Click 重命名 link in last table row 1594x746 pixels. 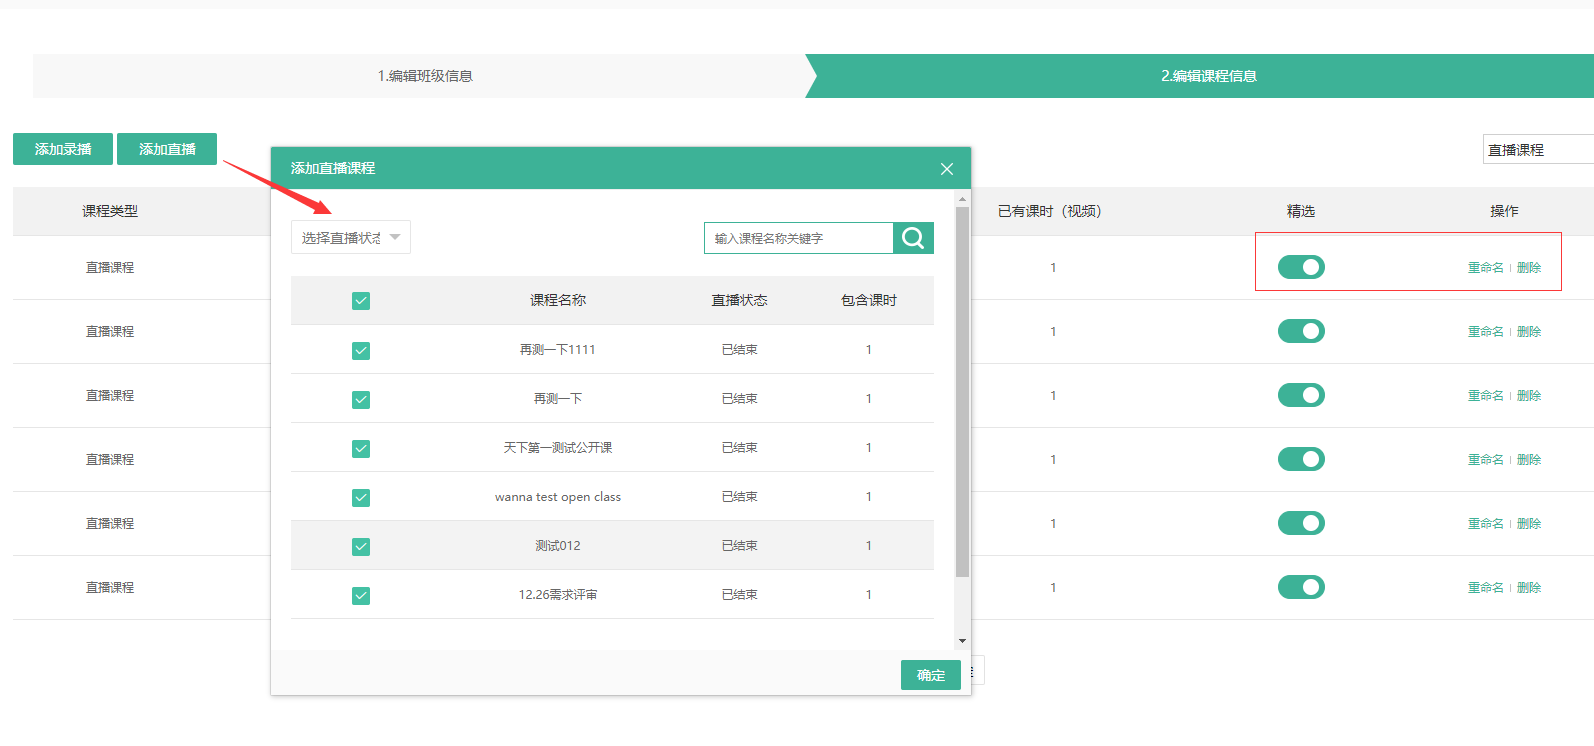(x=1486, y=588)
